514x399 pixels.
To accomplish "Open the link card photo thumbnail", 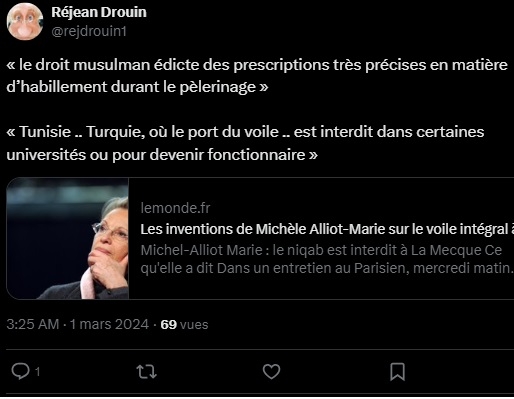I will click(x=68, y=238).
